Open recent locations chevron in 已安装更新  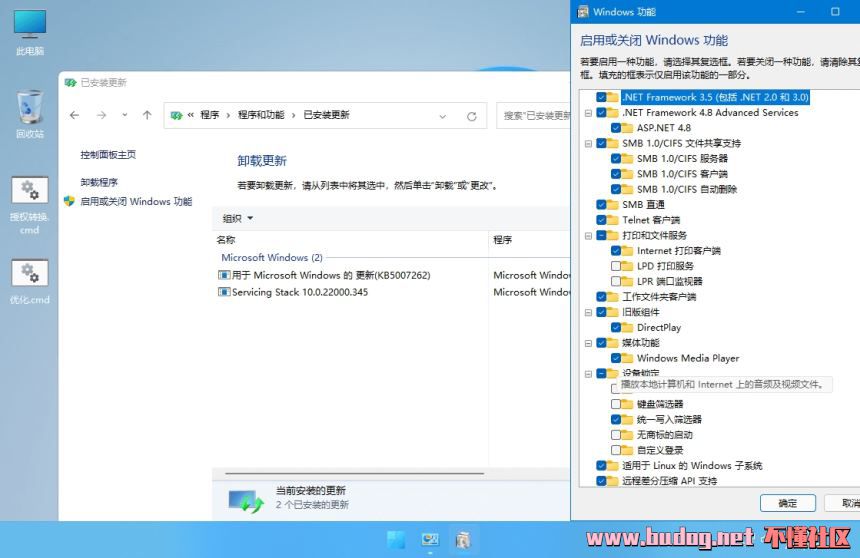(125, 115)
